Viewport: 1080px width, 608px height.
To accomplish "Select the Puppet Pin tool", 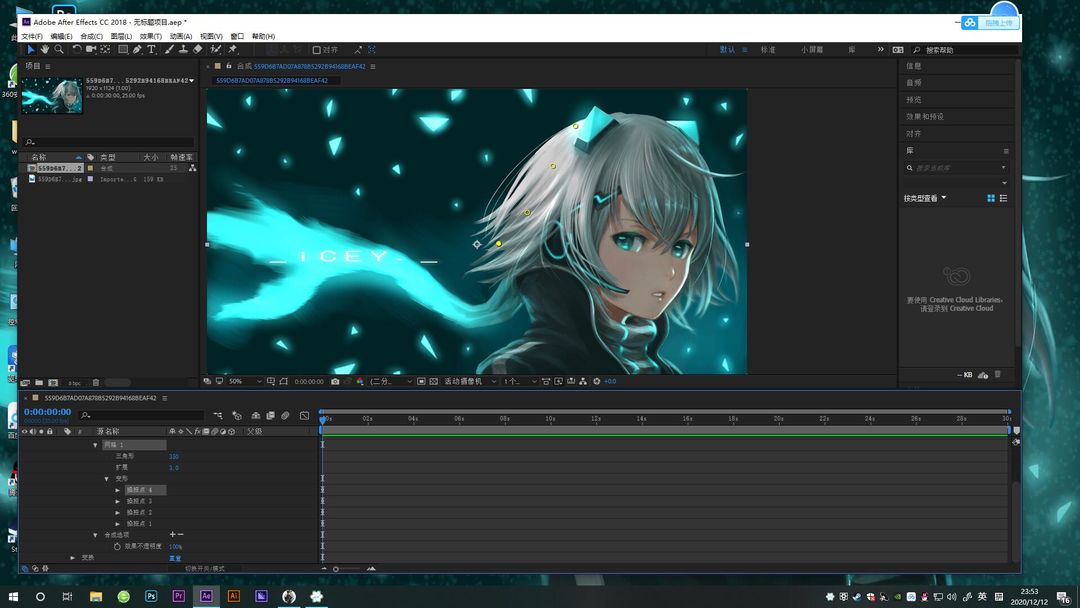I will tap(233, 50).
